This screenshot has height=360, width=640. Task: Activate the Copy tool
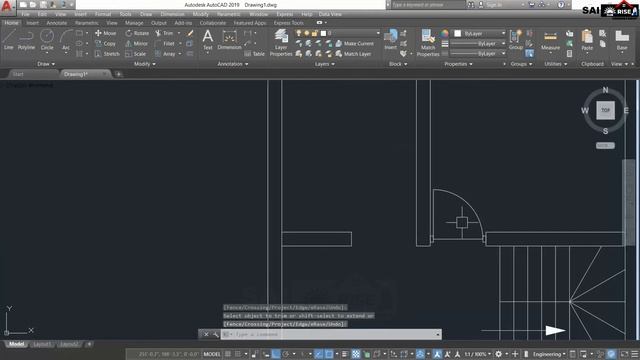coord(106,43)
